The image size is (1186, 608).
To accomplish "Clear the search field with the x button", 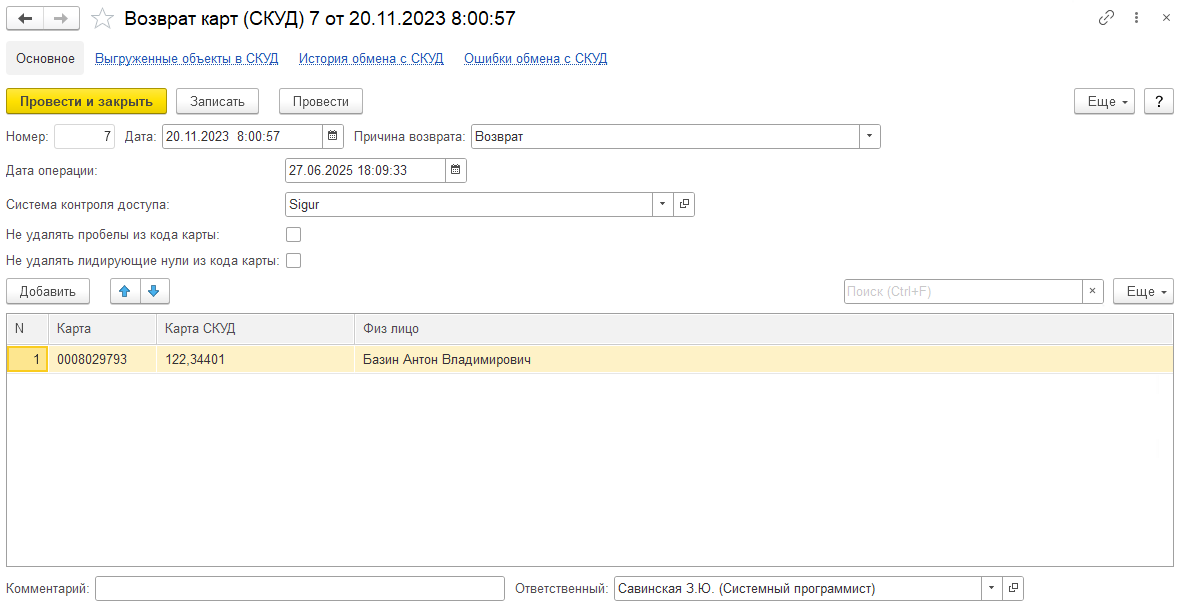I will click(x=1093, y=291).
